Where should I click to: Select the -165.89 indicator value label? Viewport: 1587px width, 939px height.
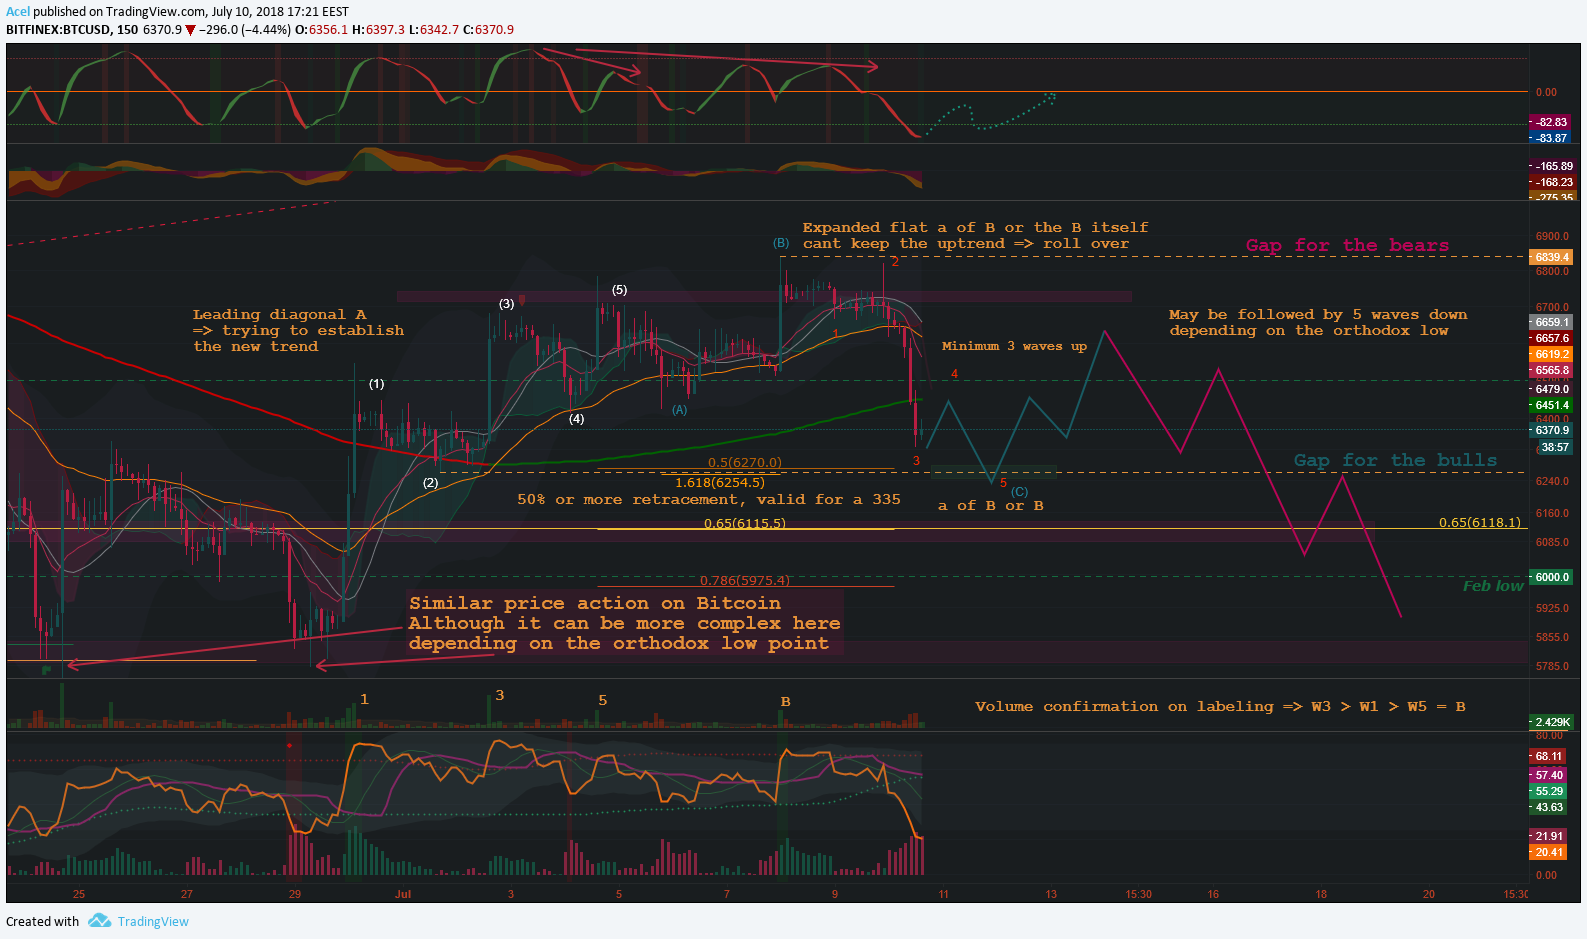click(x=1553, y=166)
